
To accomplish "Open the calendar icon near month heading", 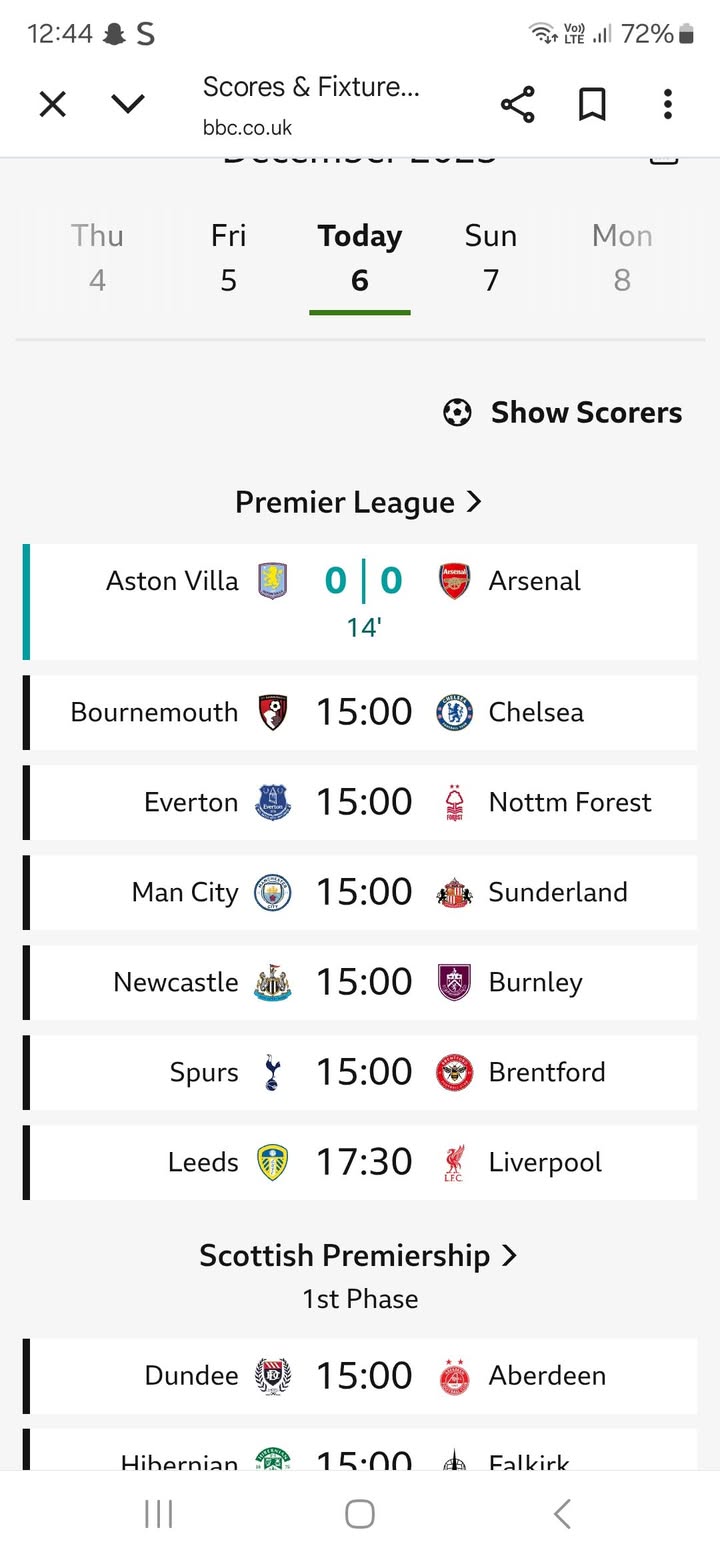I will tap(664, 158).
